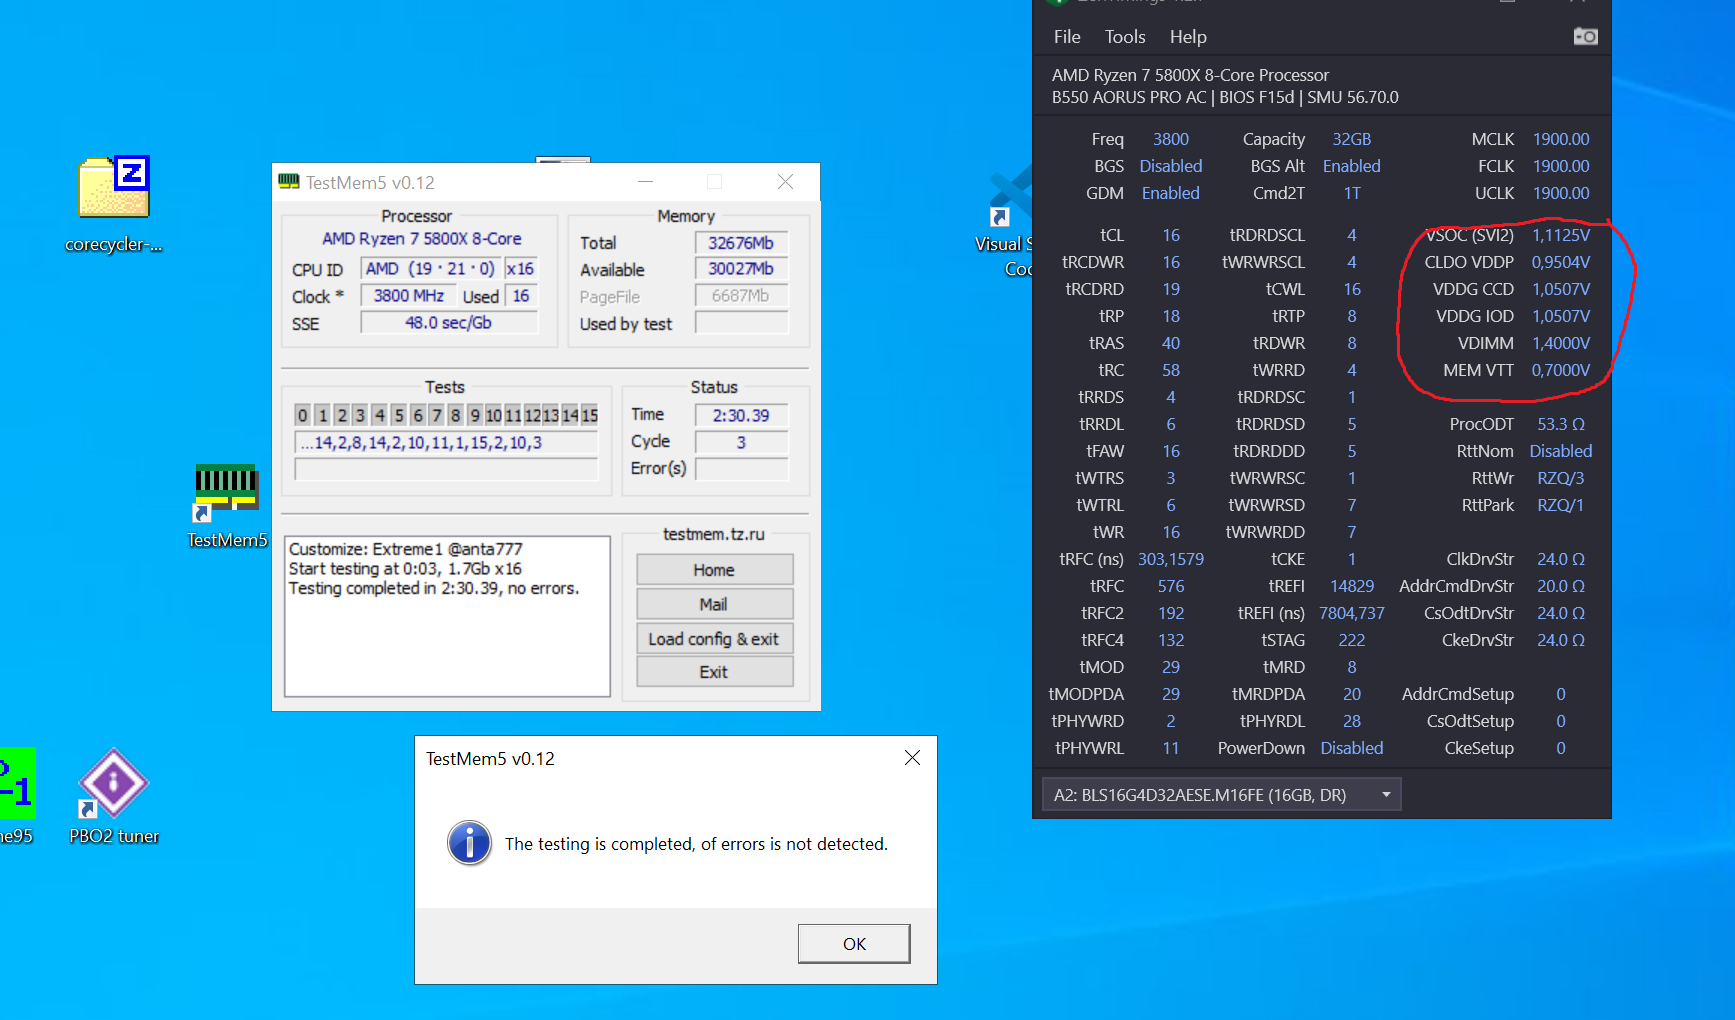The height and width of the screenshot is (1020, 1735).
Task: Click the Mail button in TestMem5
Action: [x=714, y=604]
